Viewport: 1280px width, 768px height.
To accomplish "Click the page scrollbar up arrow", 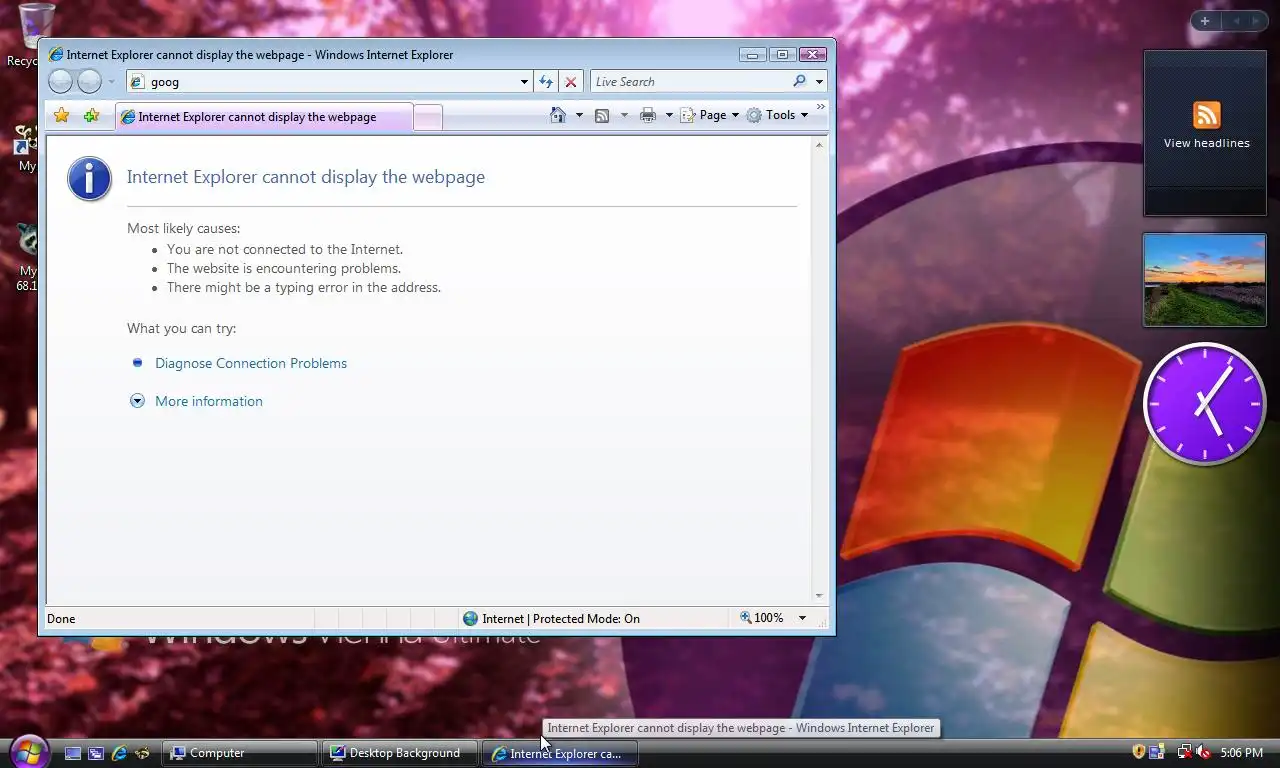I will pos(819,146).
